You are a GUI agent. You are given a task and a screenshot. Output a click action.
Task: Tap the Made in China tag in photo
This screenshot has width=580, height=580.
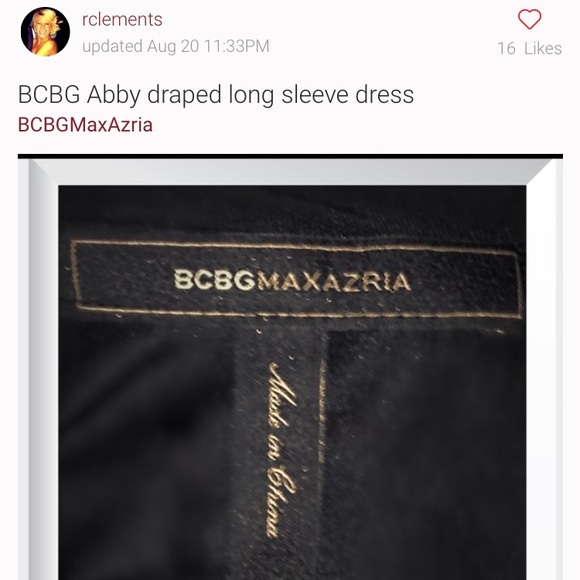(282, 450)
